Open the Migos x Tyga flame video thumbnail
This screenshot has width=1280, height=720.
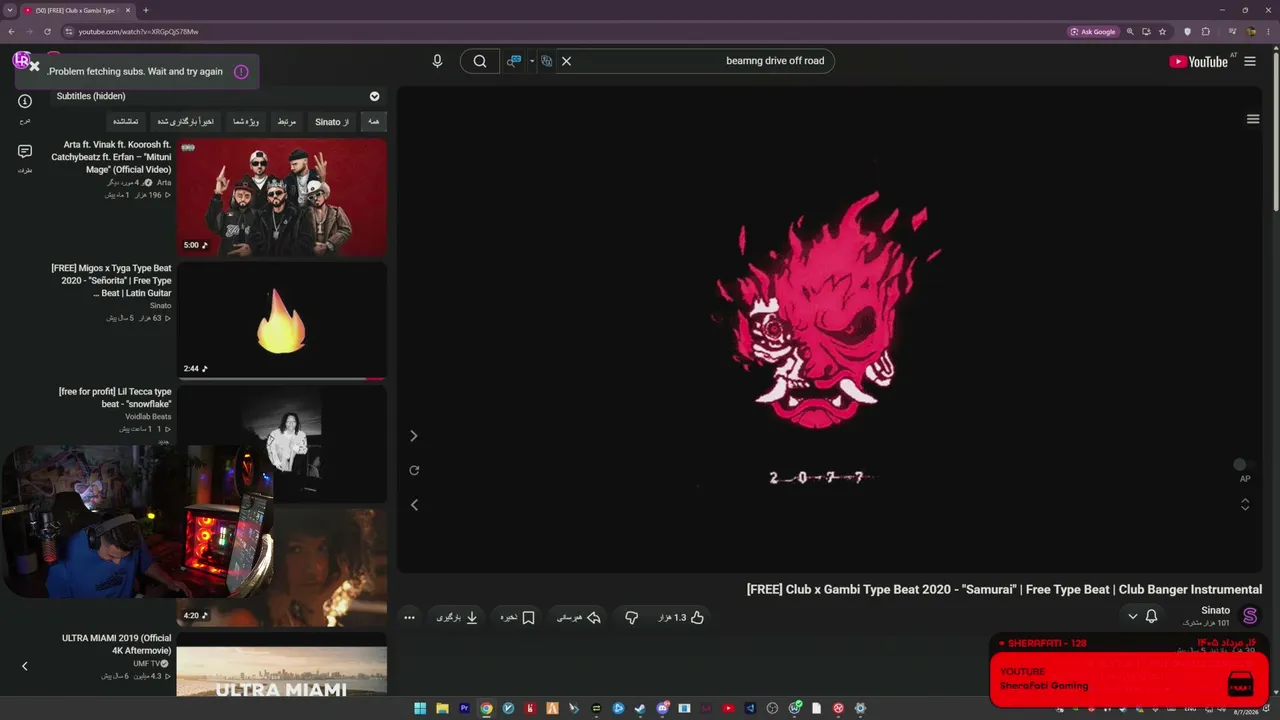282,321
